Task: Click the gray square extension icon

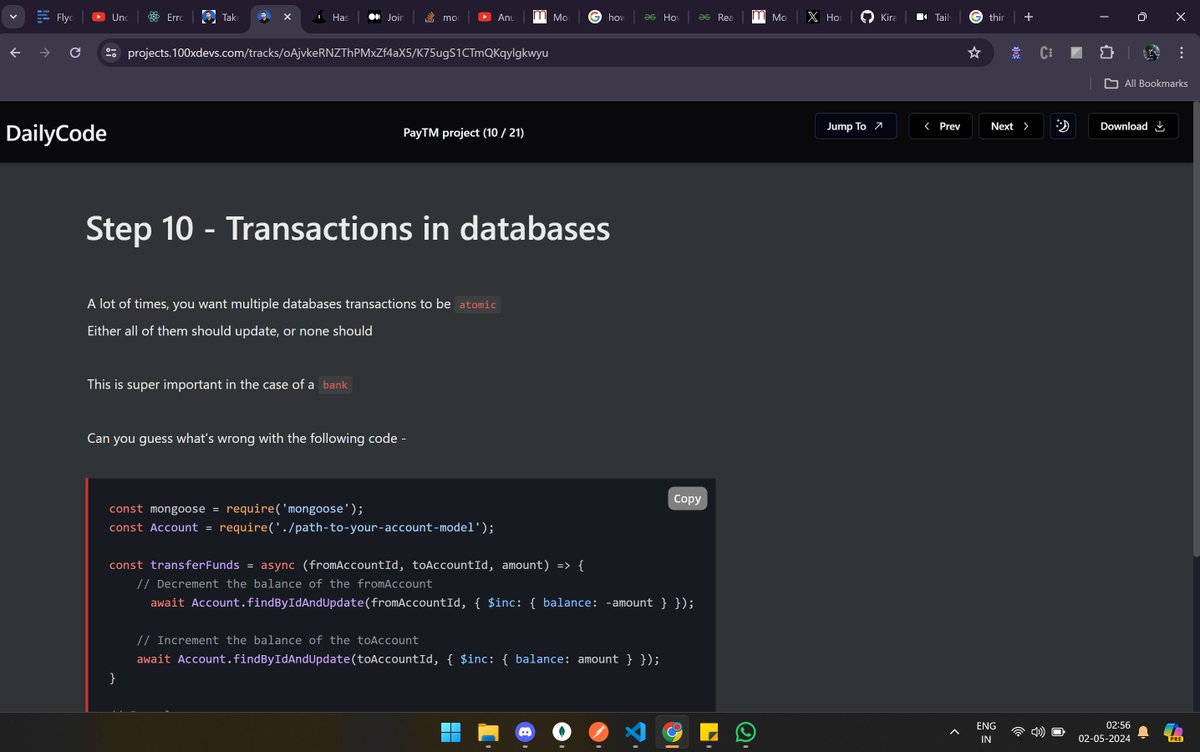Action: [x=1076, y=52]
